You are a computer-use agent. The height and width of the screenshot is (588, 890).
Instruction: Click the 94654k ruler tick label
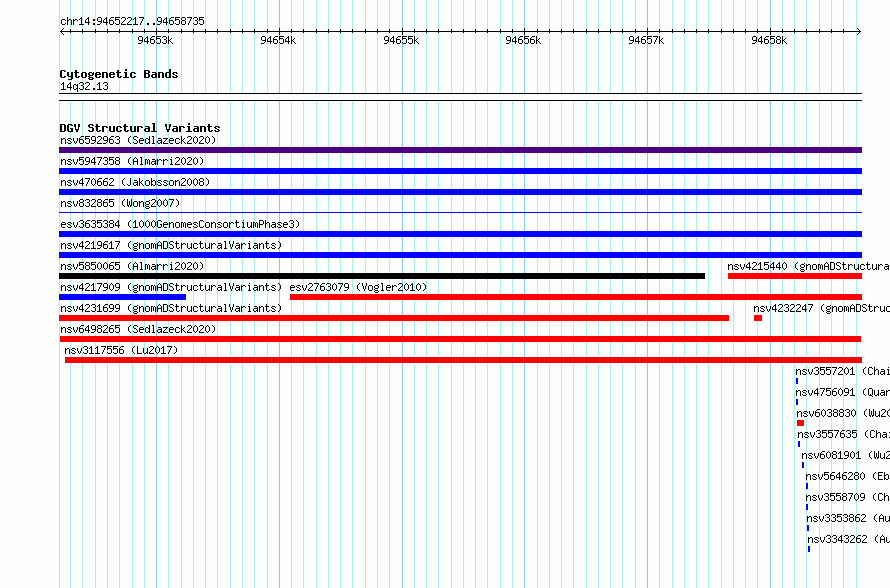point(278,40)
